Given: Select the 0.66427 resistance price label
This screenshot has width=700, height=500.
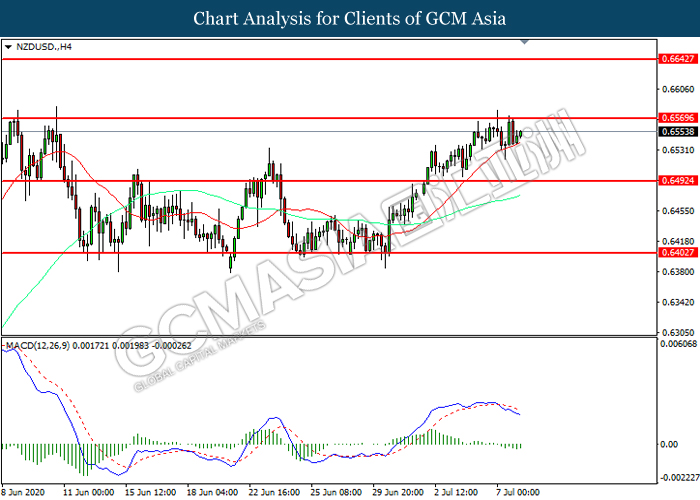Looking at the screenshot, I should coord(678,59).
